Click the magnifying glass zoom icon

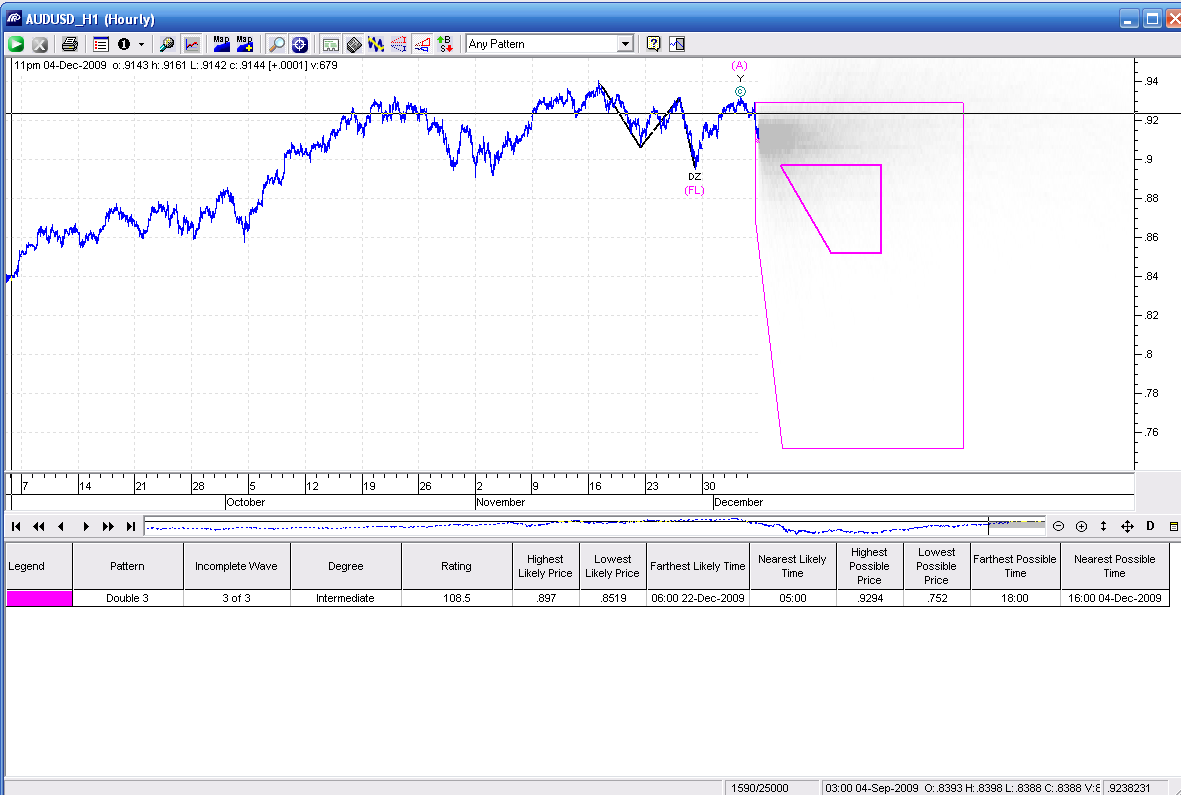click(277, 44)
